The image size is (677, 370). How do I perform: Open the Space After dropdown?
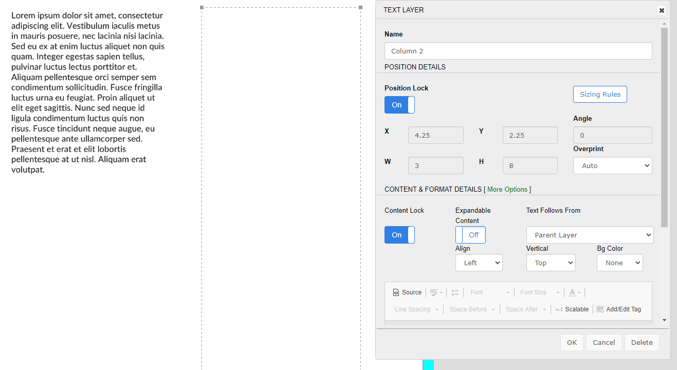click(x=525, y=309)
